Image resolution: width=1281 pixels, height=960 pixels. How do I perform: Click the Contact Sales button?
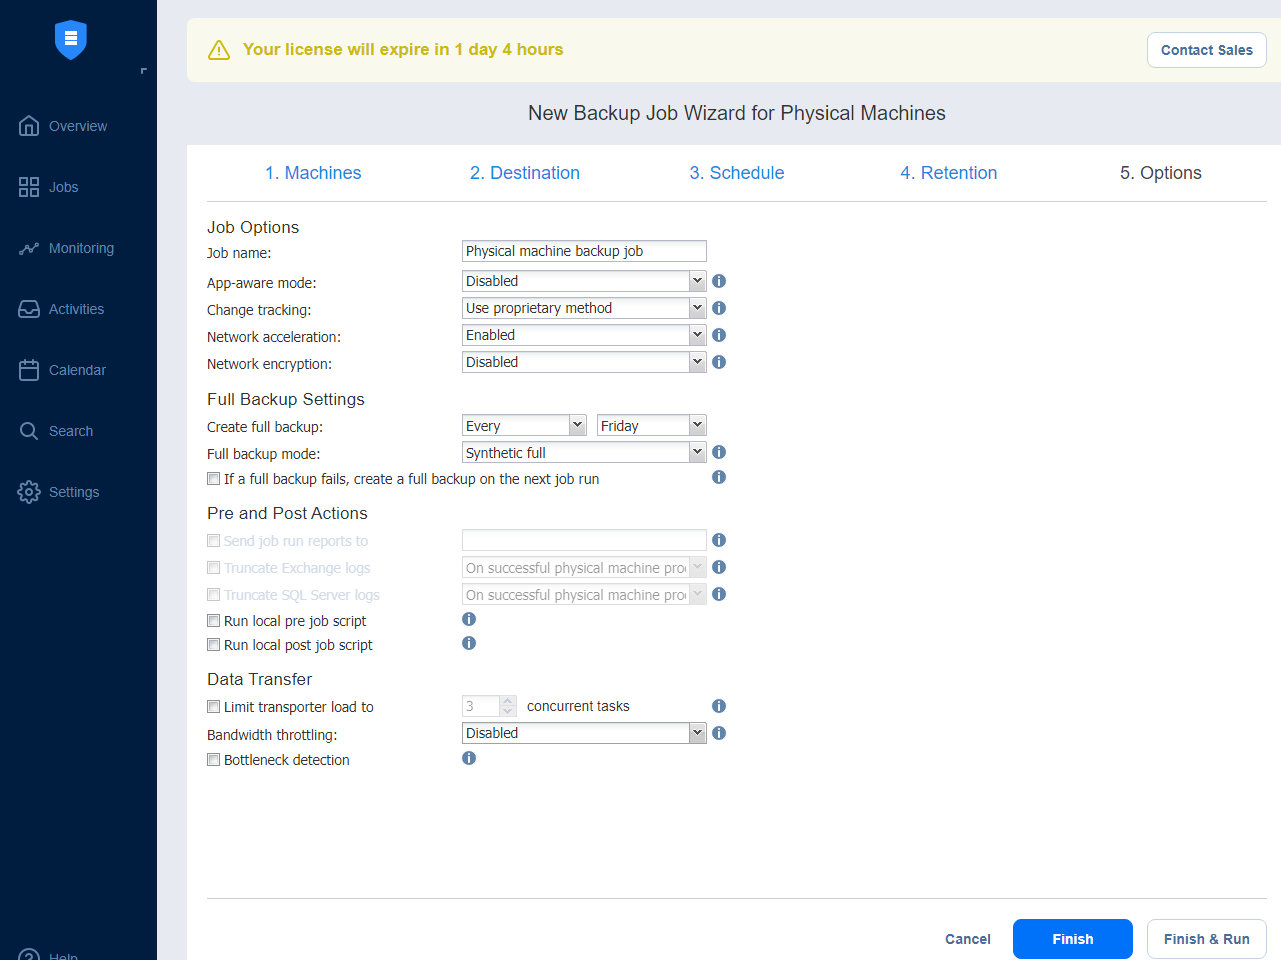point(1206,50)
